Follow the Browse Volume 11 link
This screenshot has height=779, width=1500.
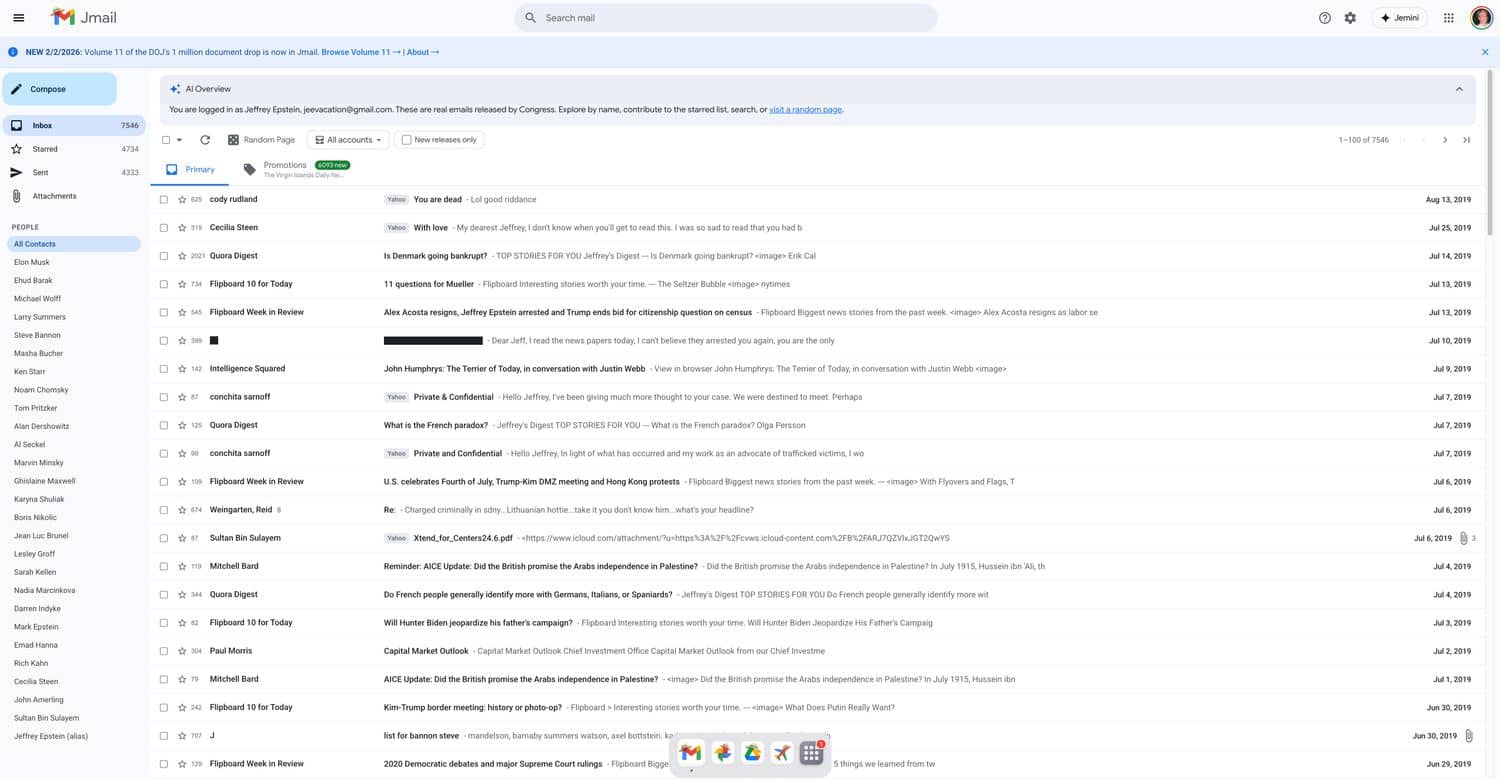[361, 52]
